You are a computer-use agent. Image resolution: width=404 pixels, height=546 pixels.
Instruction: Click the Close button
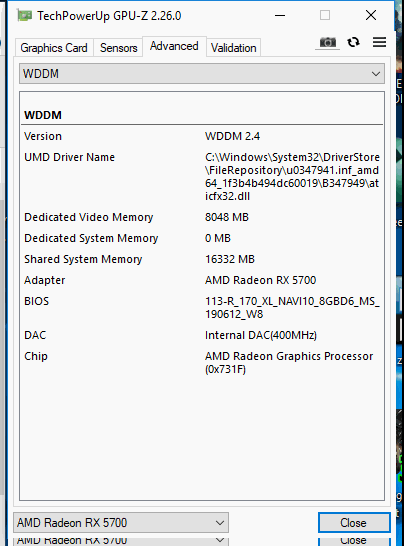pyautogui.click(x=354, y=522)
